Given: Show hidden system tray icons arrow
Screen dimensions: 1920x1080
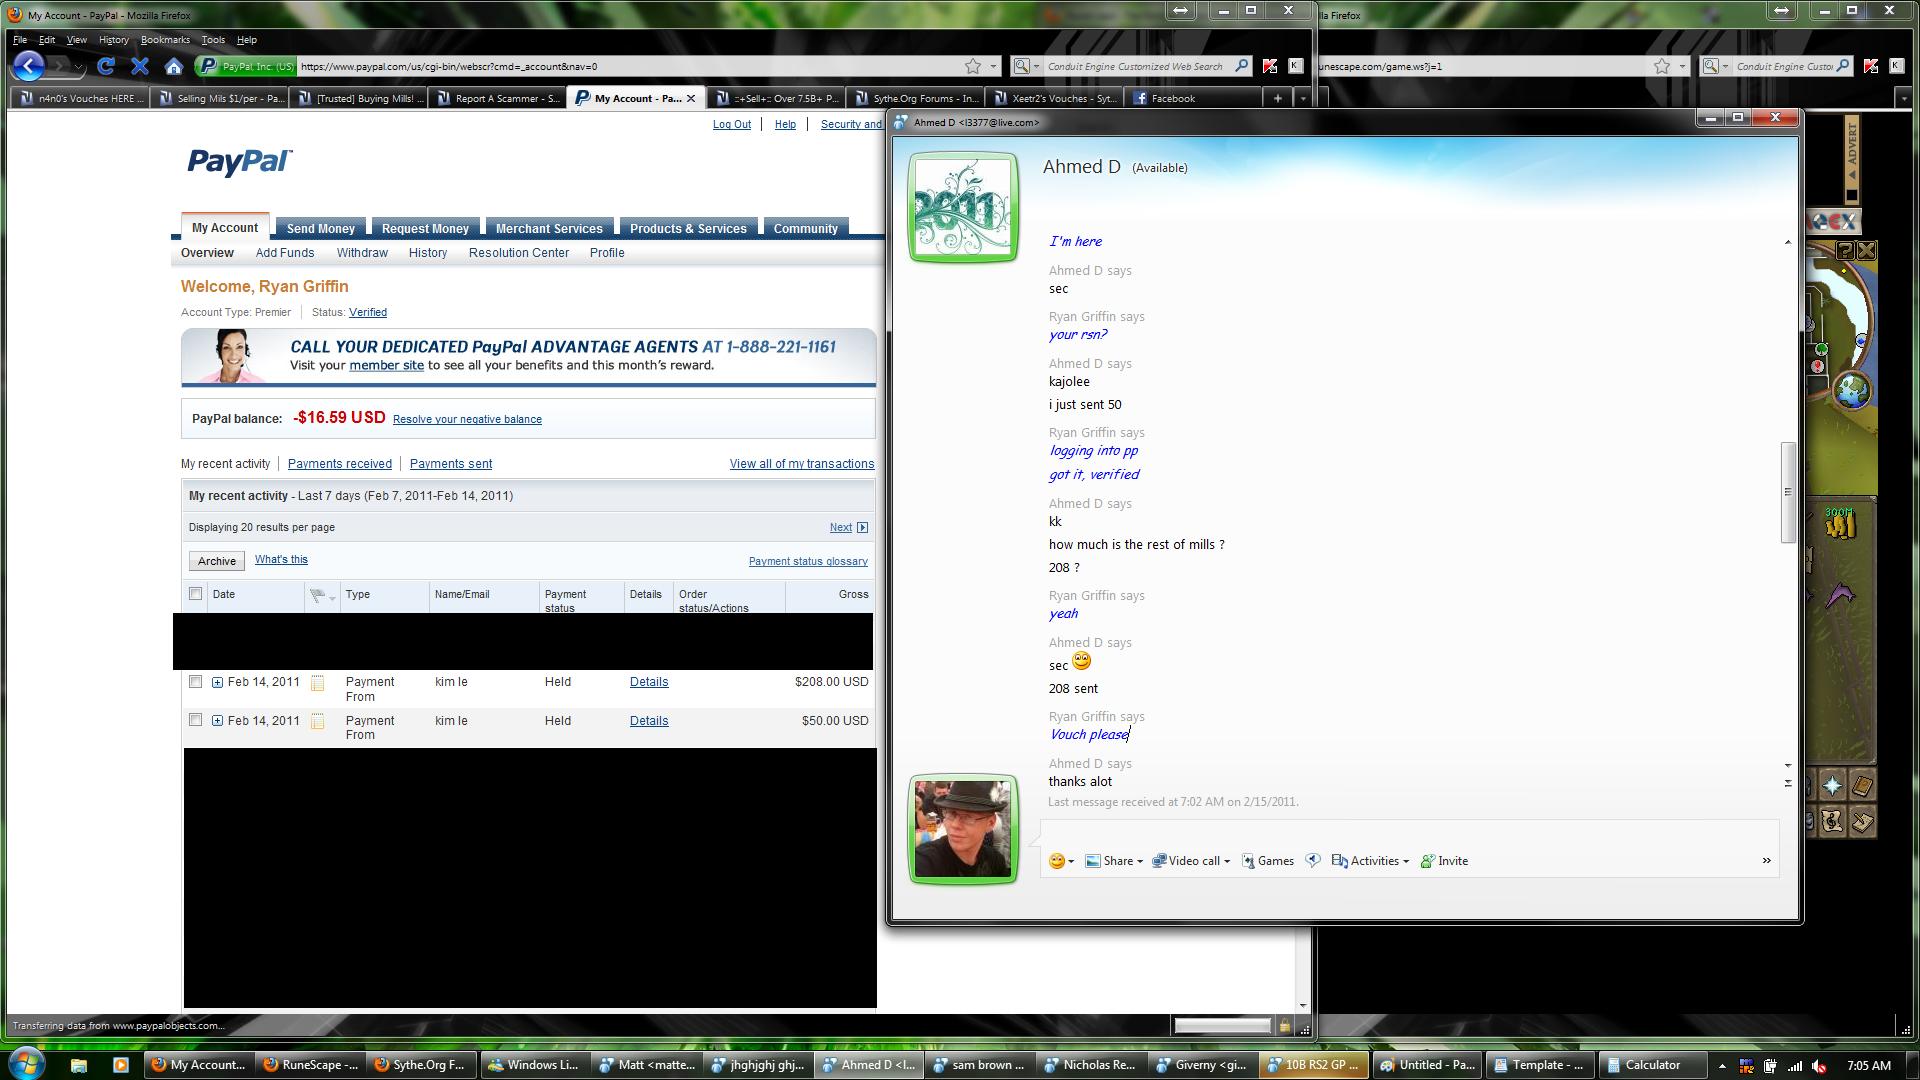Looking at the screenshot, I should click(x=1722, y=1066).
